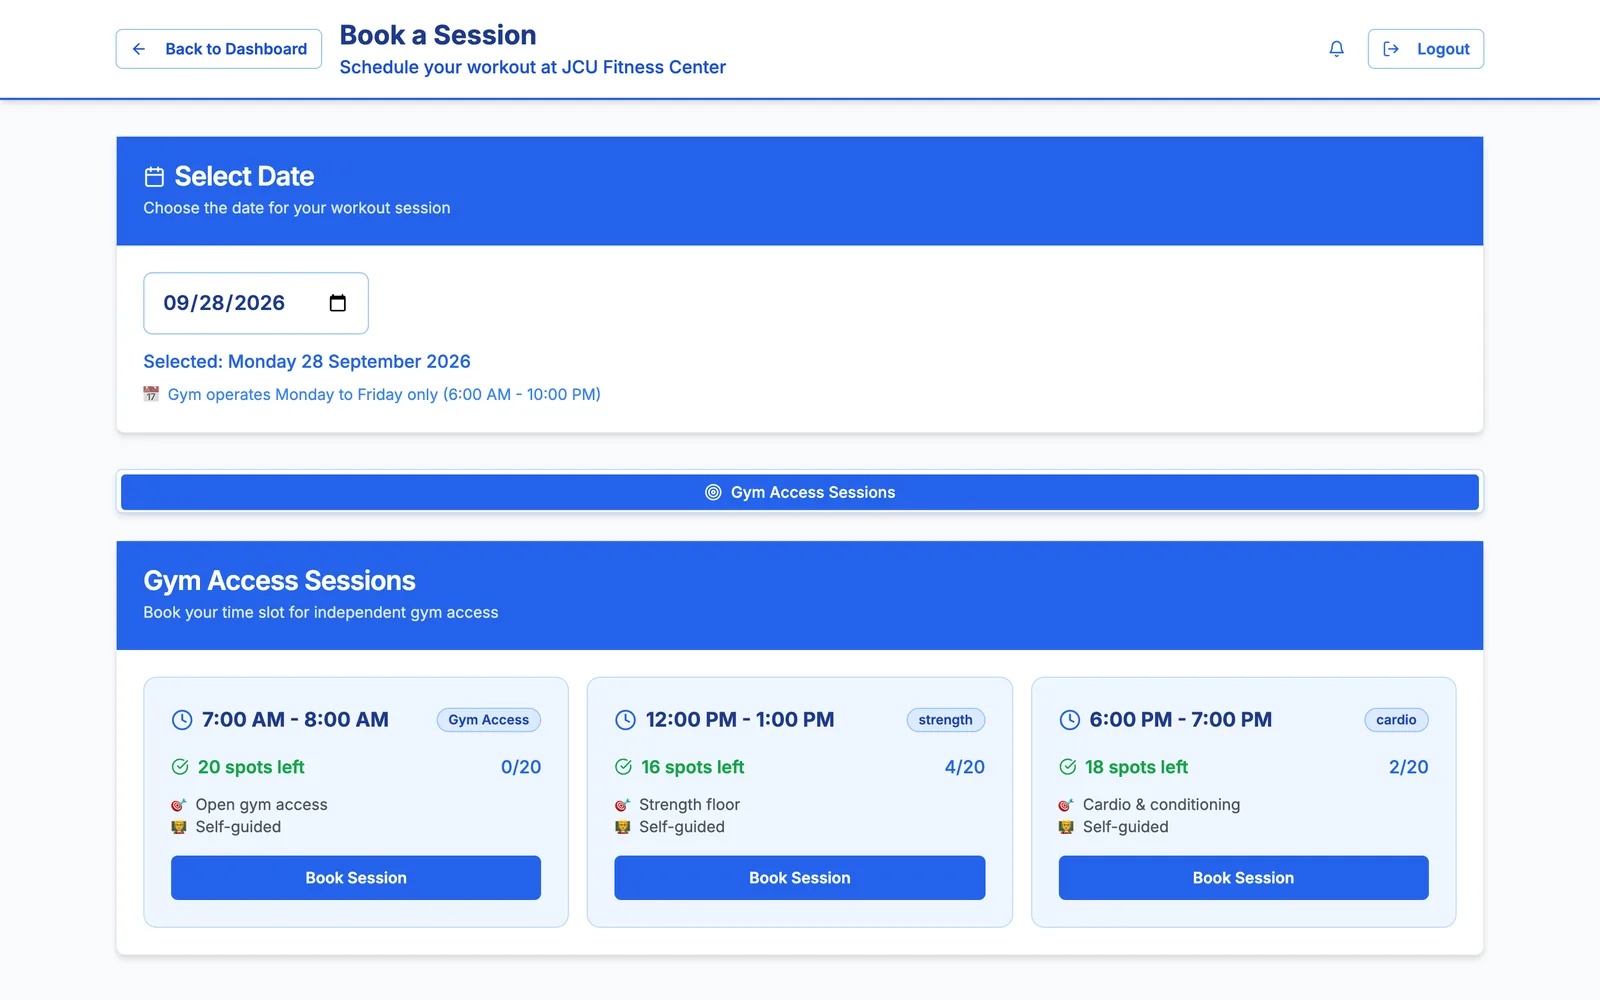Select the Gym Access Sessions tab
The image size is (1600, 1000).
pos(800,492)
